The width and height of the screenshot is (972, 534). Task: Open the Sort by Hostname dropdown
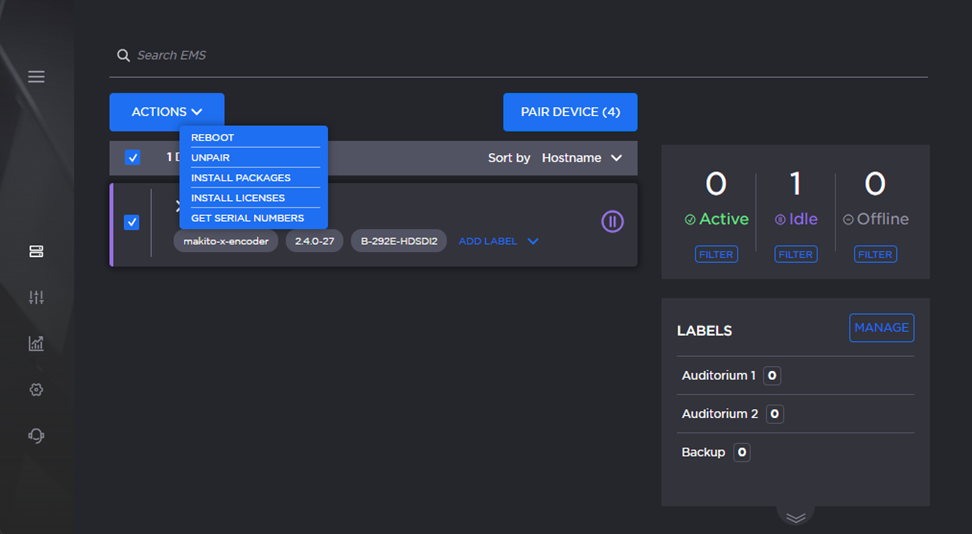tap(581, 158)
